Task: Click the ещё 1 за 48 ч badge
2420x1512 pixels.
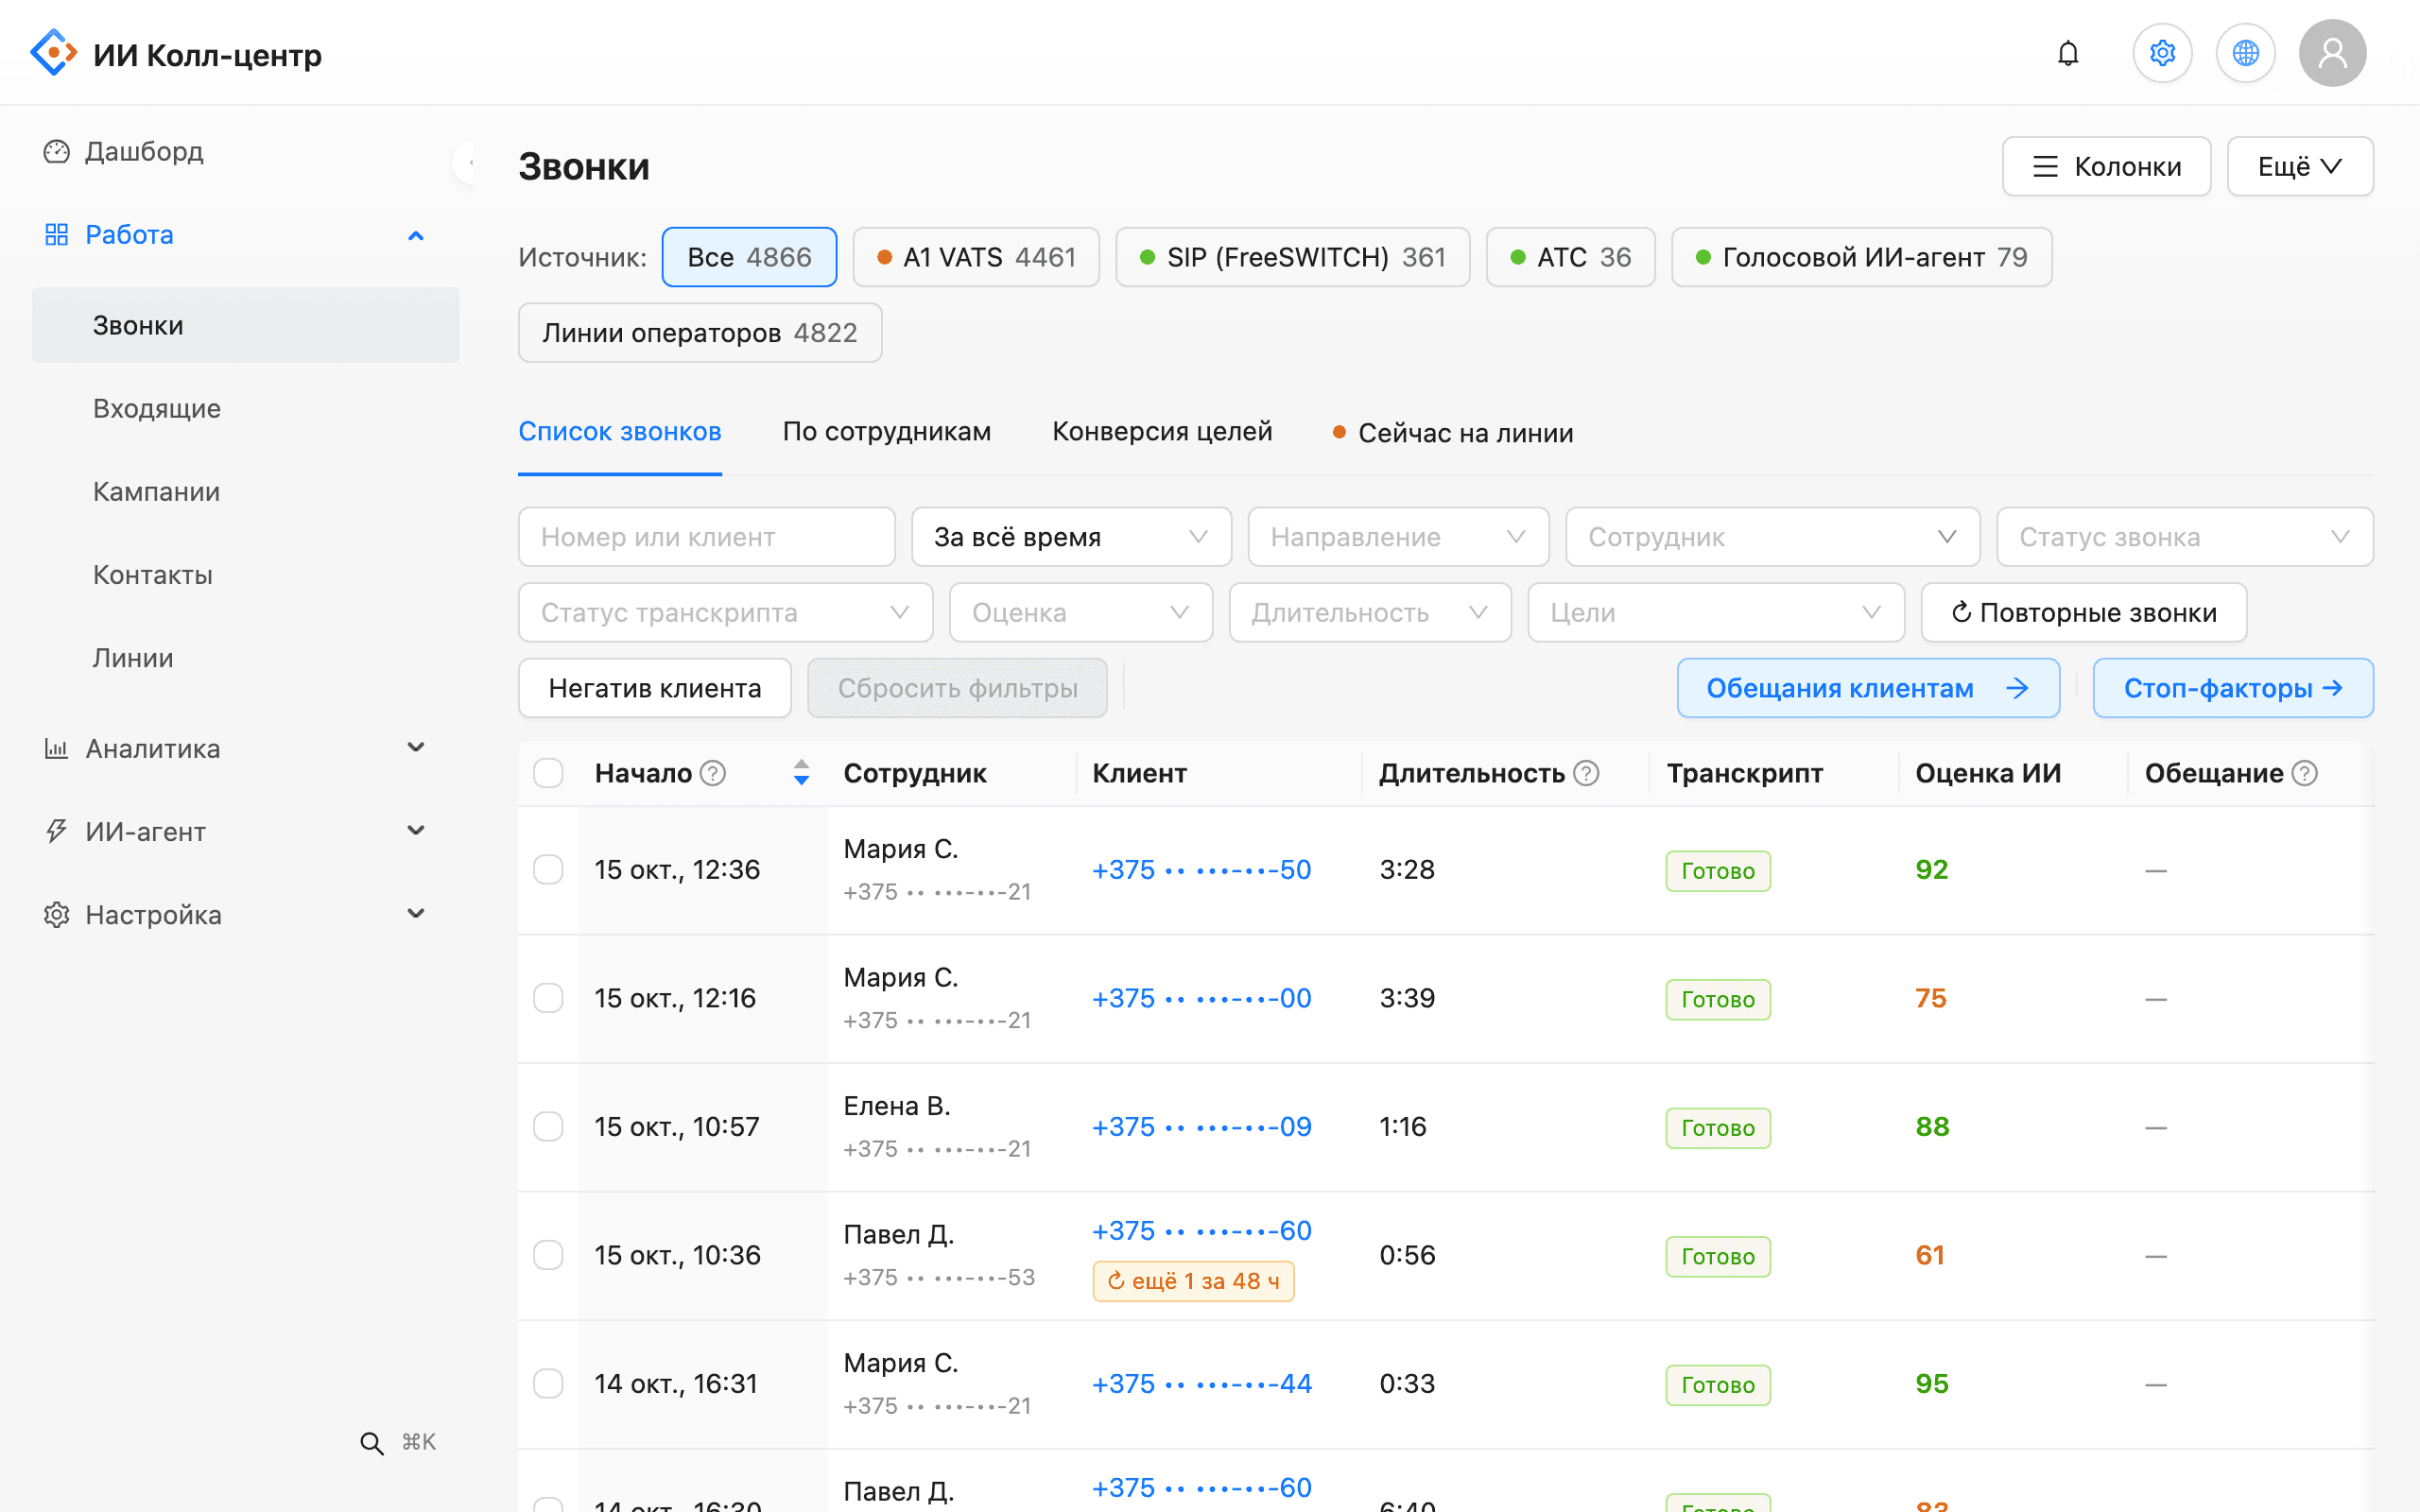Action: pos(1194,1281)
